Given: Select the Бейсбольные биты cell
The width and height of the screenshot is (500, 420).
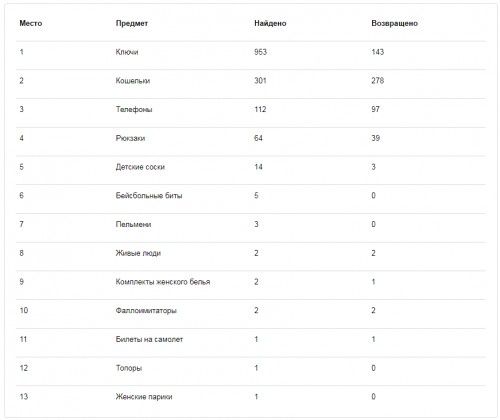Looking at the screenshot, I should pyautogui.click(x=149, y=196).
